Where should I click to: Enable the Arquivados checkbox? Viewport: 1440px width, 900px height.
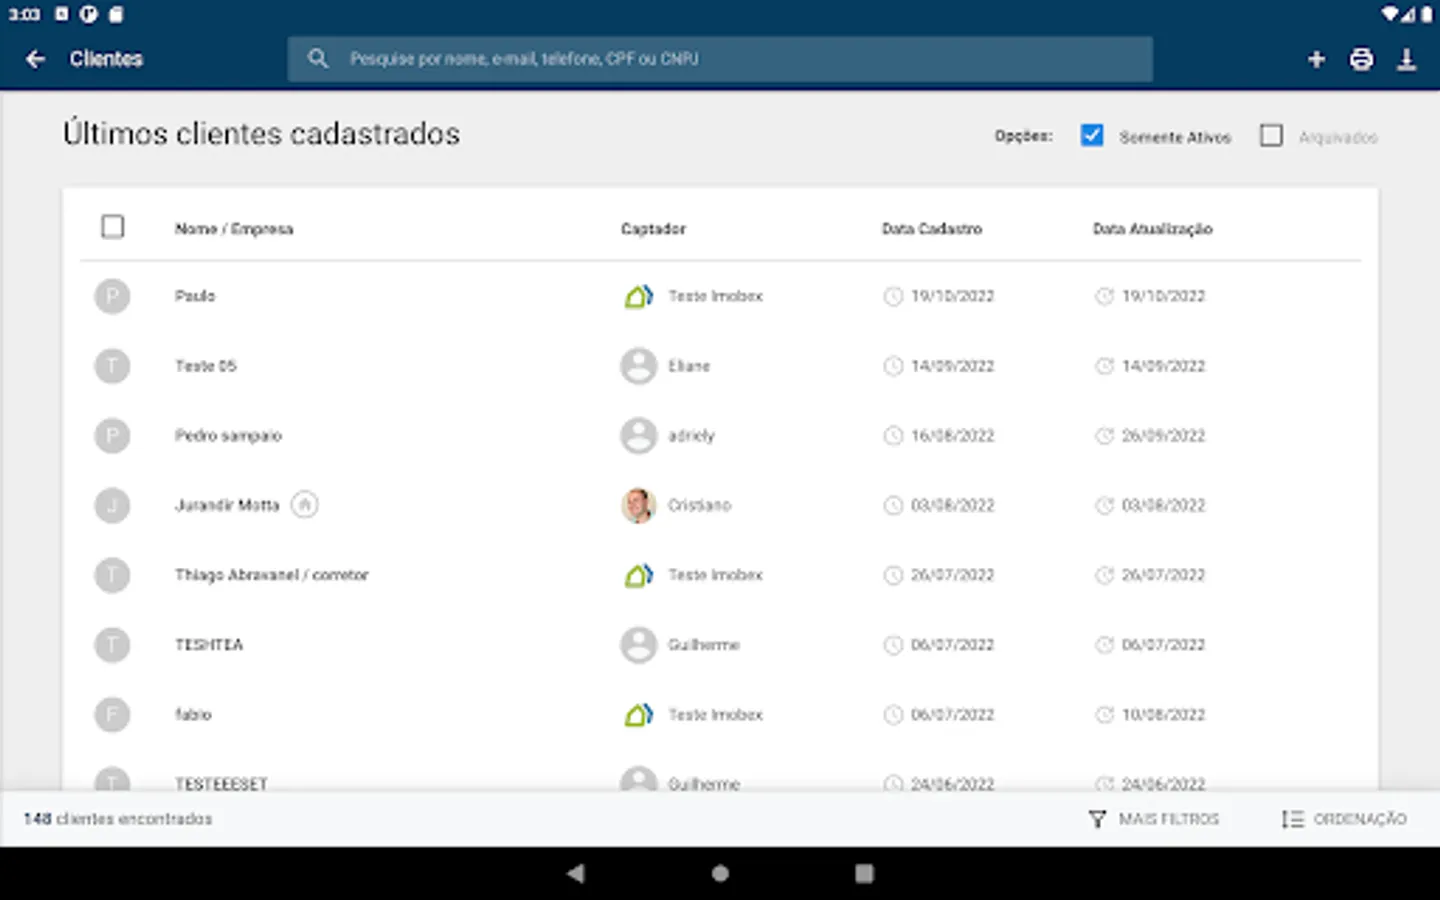click(1271, 135)
